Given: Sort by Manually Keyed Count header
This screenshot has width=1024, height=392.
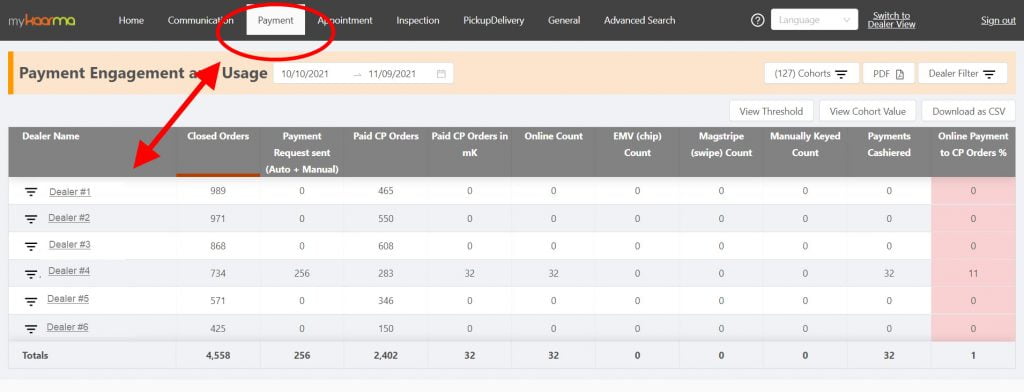Looking at the screenshot, I should [x=805, y=152].
